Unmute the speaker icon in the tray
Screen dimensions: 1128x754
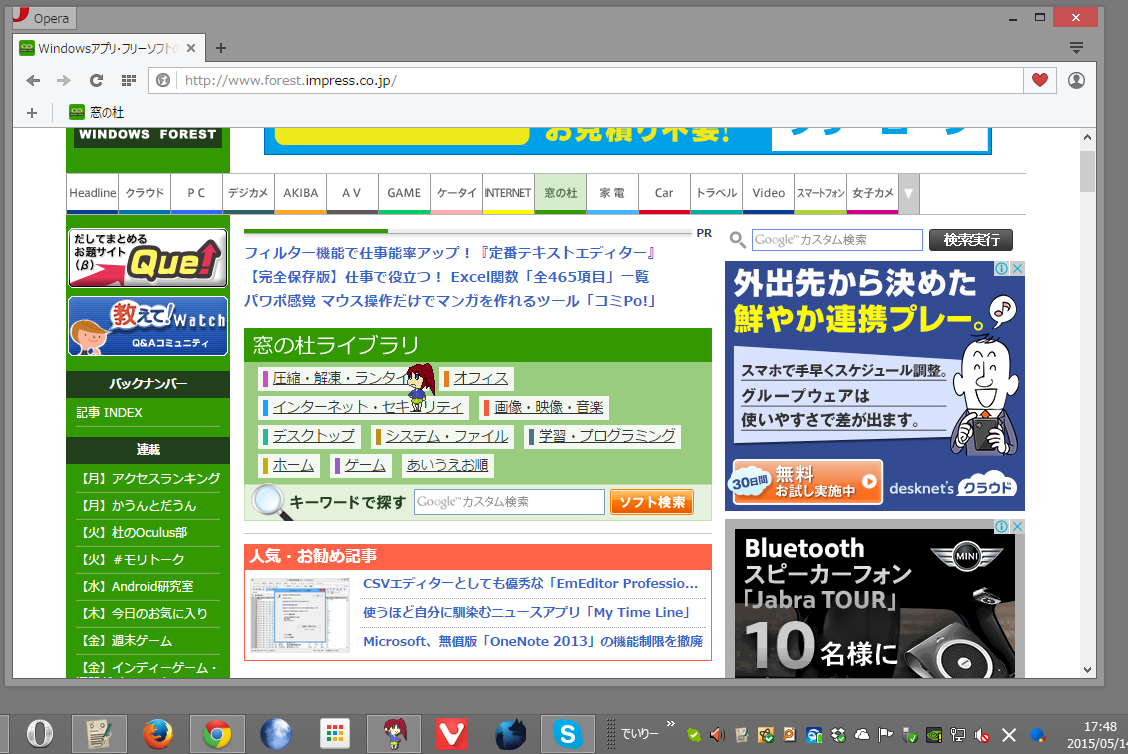click(980, 734)
